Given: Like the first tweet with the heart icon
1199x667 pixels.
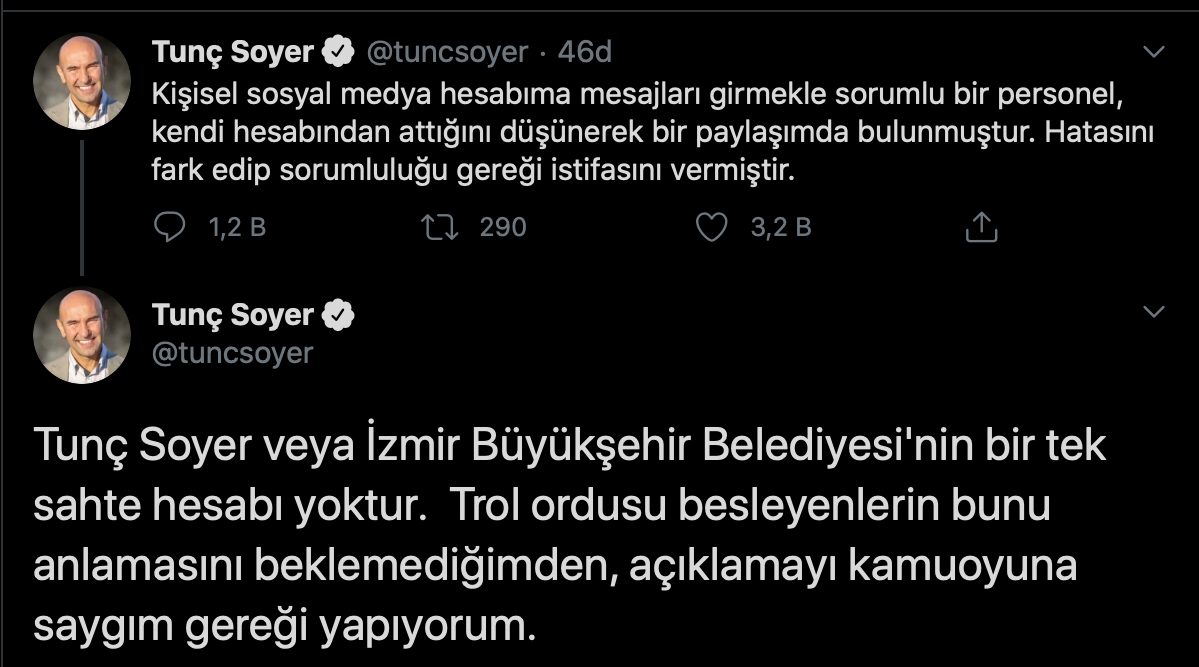Looking at the screenshot, I should [711, 228].
